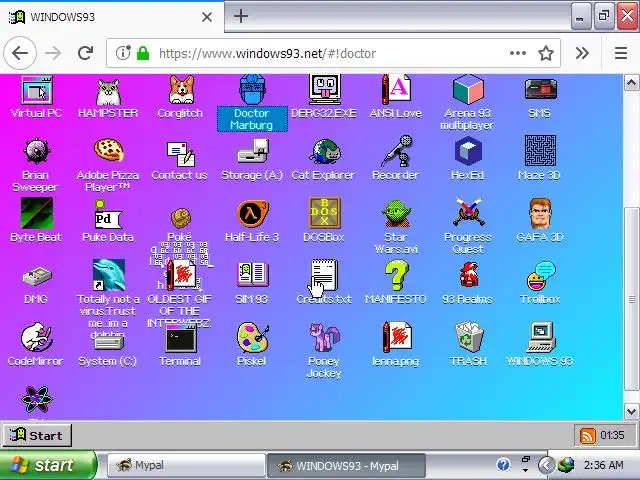Screen dimensions: 640x480
Task: Launch Adobe Pizza Player icon
Action: [x=109, y=149]
